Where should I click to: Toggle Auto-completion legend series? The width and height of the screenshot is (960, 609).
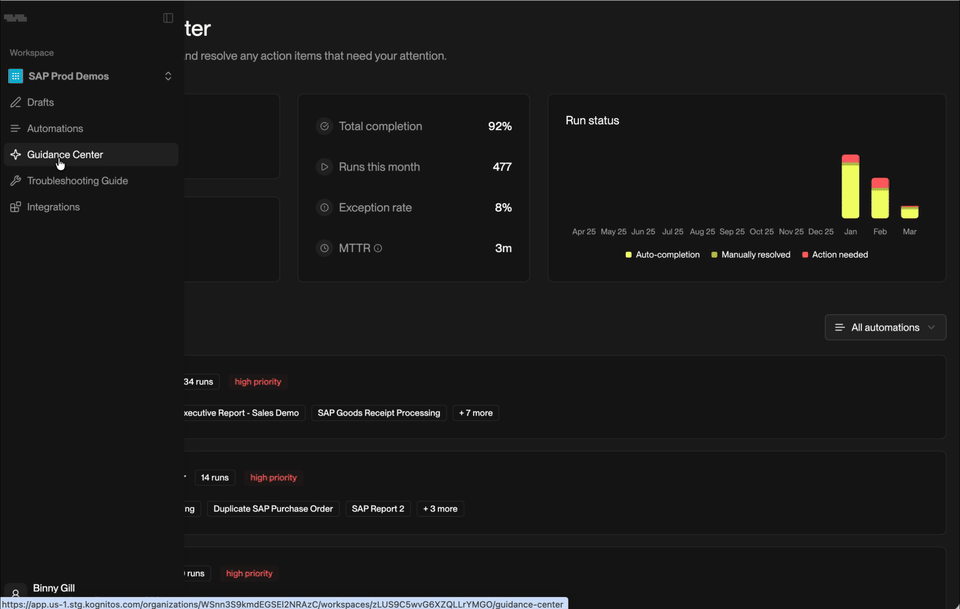[x=662, y=255]
